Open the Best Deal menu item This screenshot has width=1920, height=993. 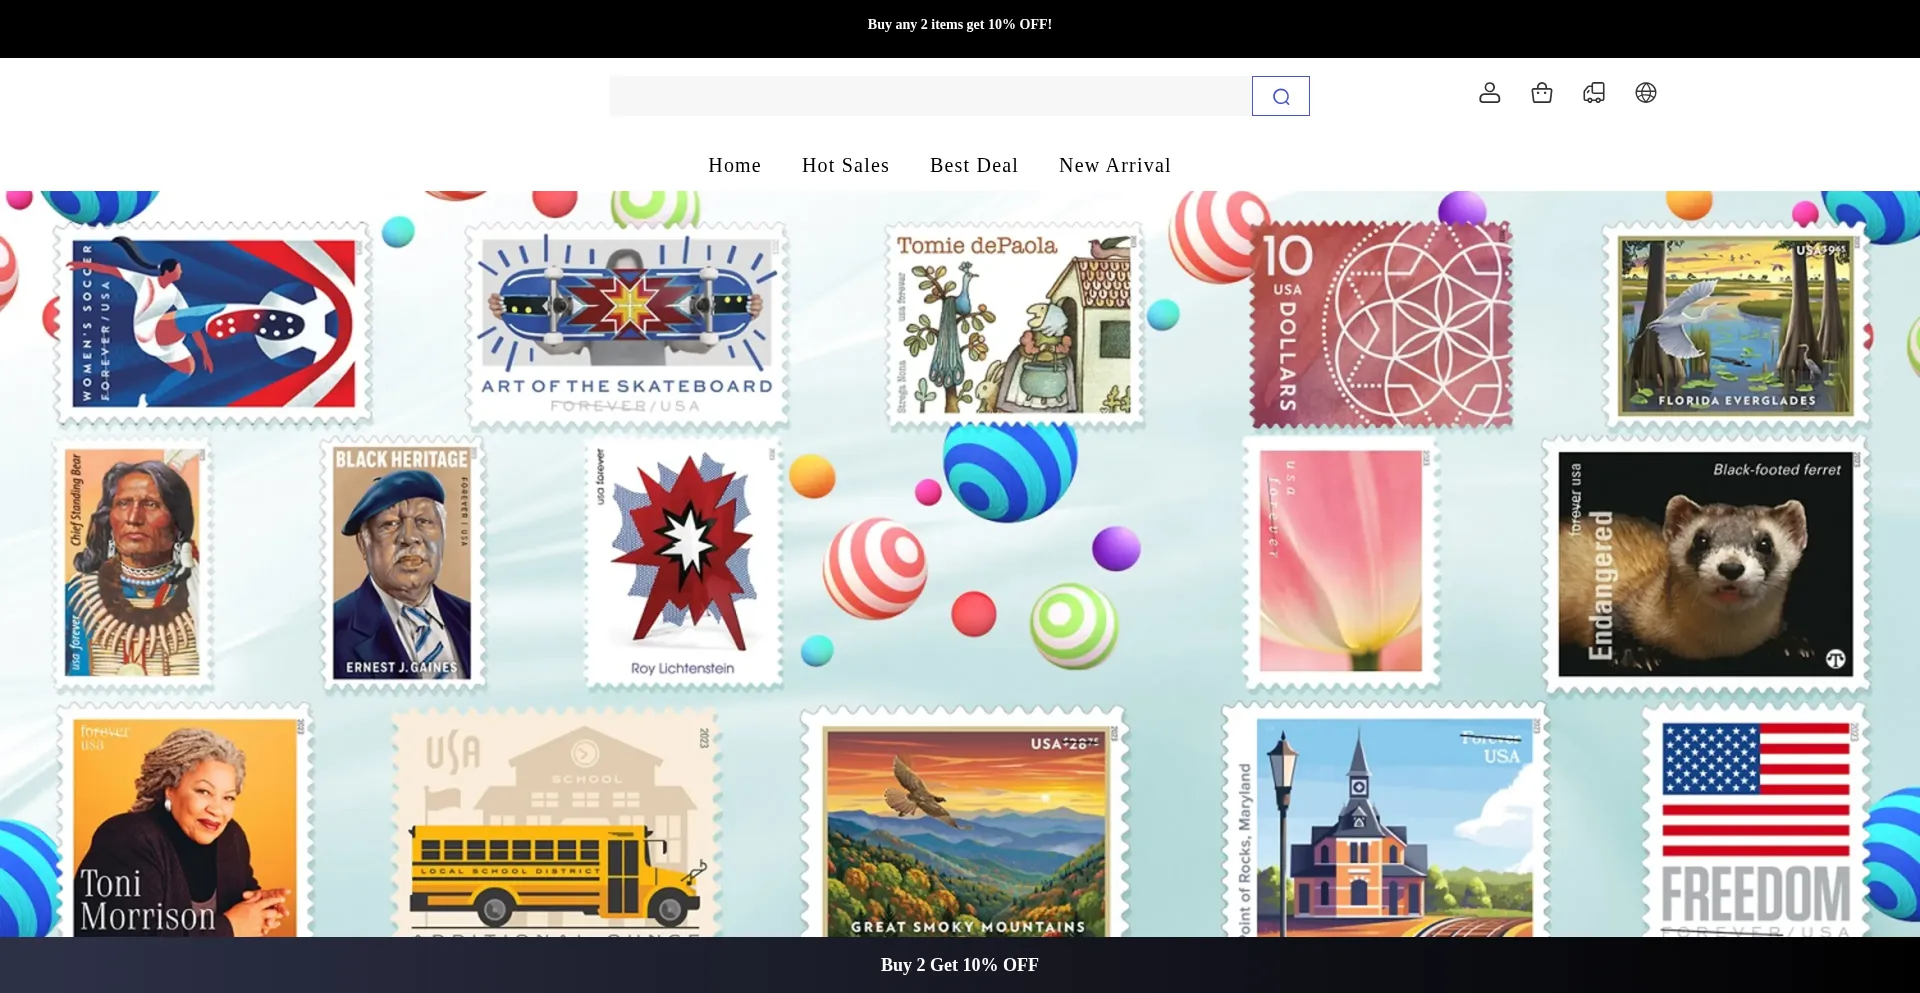pos(974,165)
